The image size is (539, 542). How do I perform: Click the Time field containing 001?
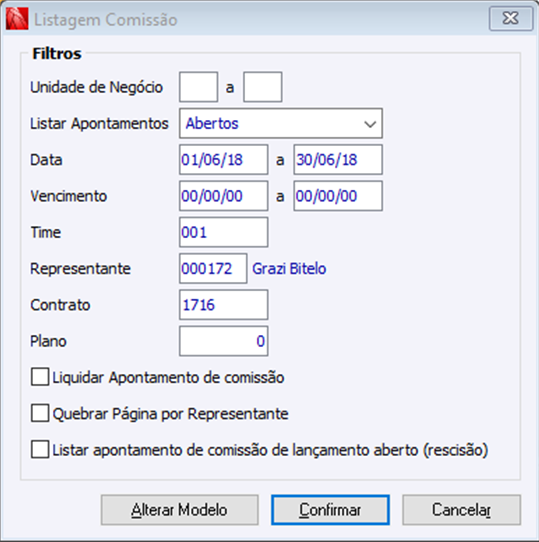point(223,232)
